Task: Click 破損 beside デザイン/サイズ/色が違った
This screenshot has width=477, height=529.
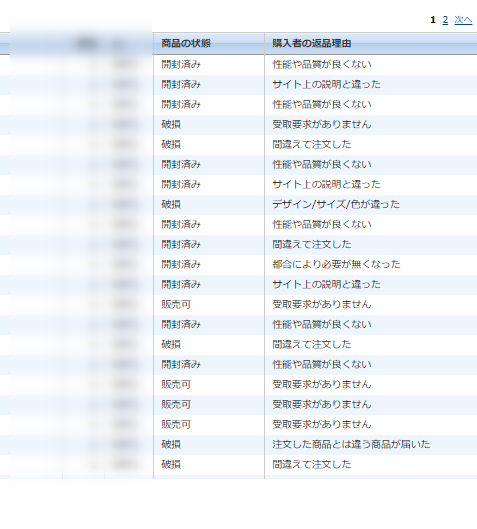Action: (x=171, y=204)
